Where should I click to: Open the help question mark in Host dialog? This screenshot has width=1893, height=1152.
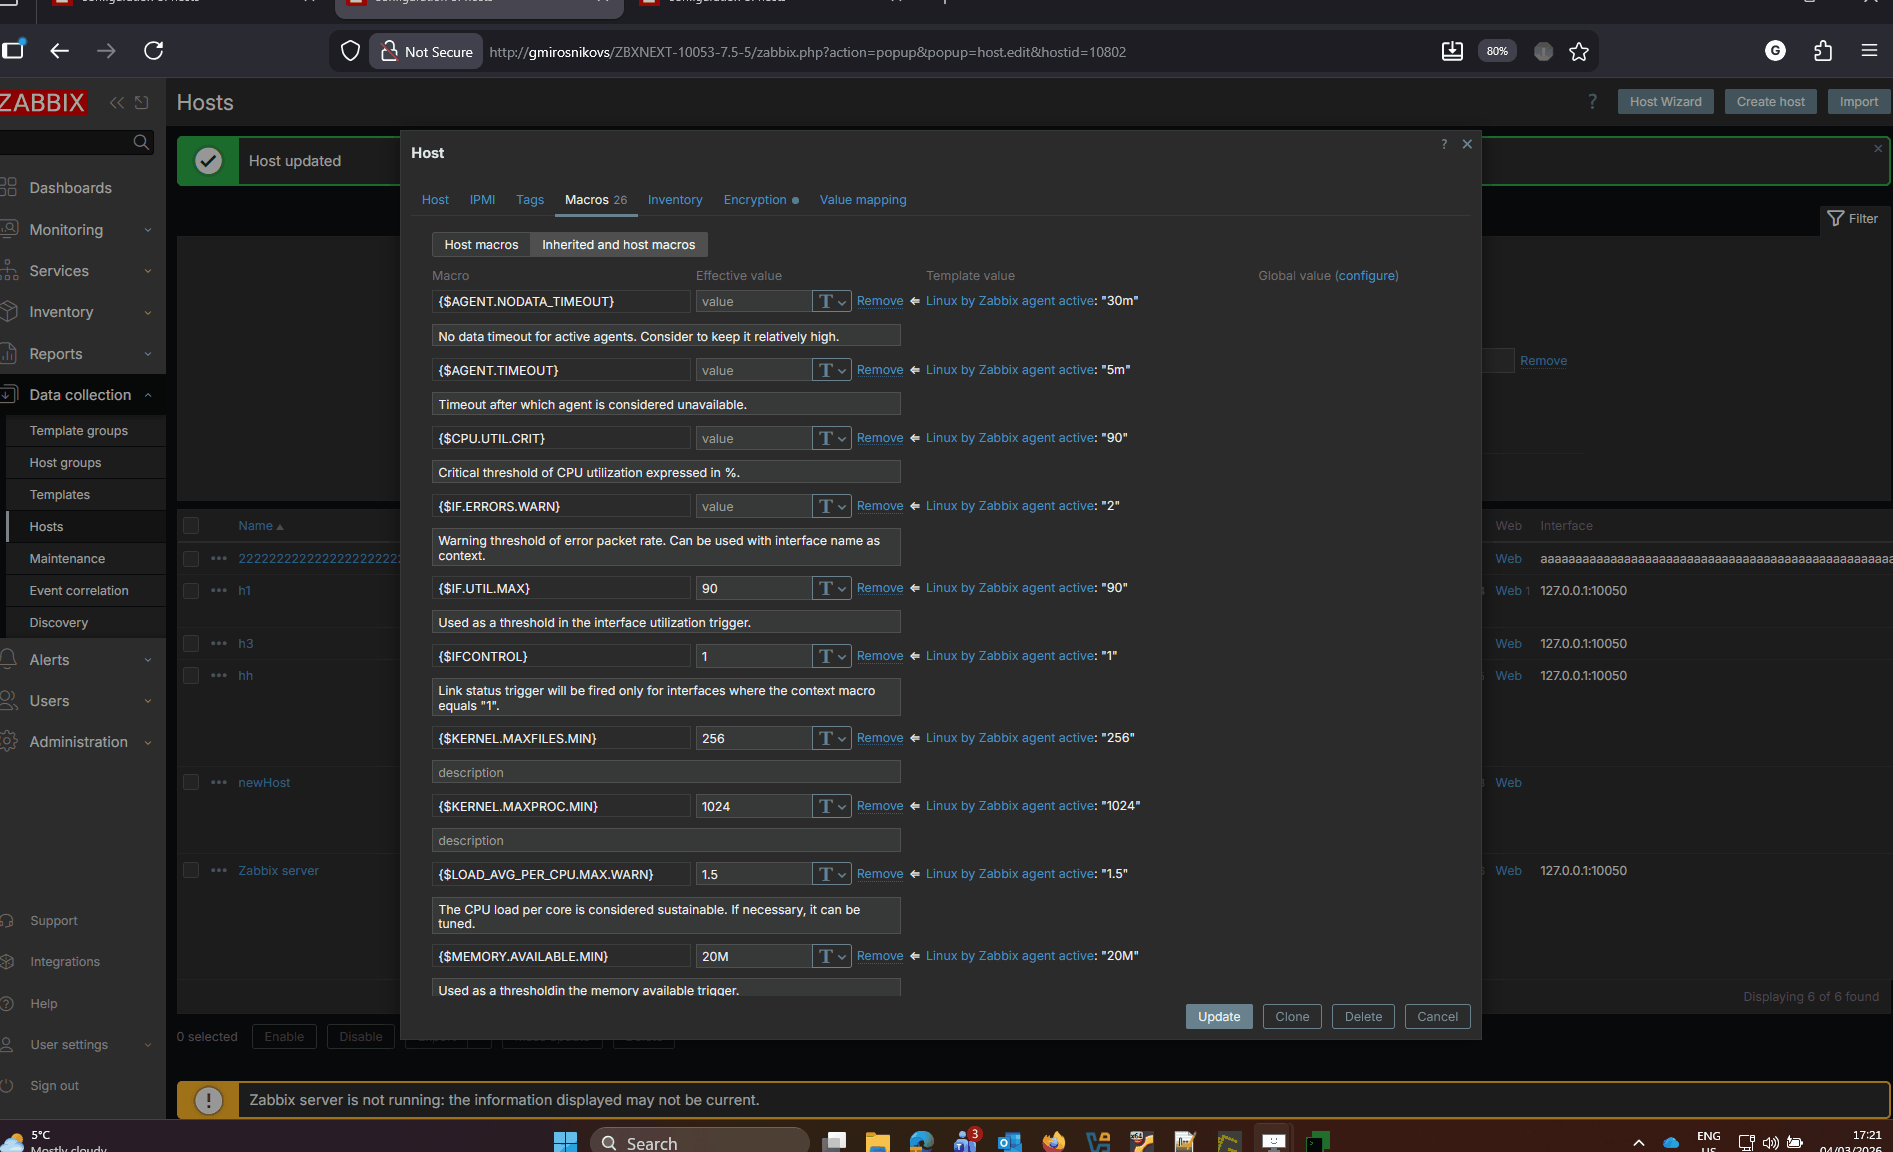click(1443, 145)
